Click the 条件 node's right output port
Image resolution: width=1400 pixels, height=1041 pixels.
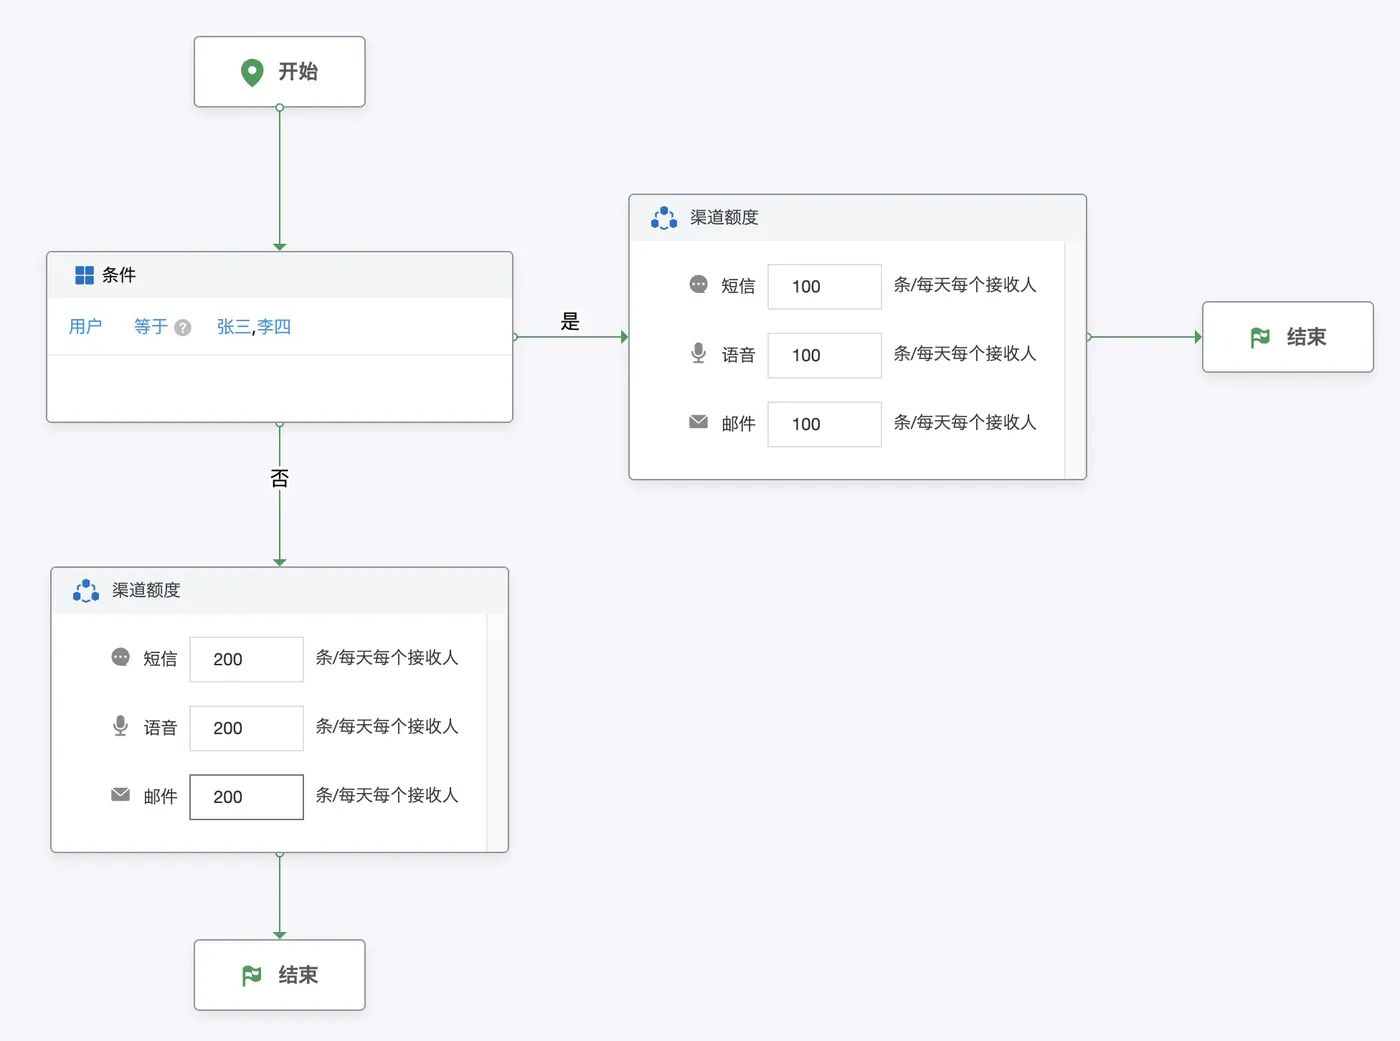pyautogui.click(x=514, y=337)
